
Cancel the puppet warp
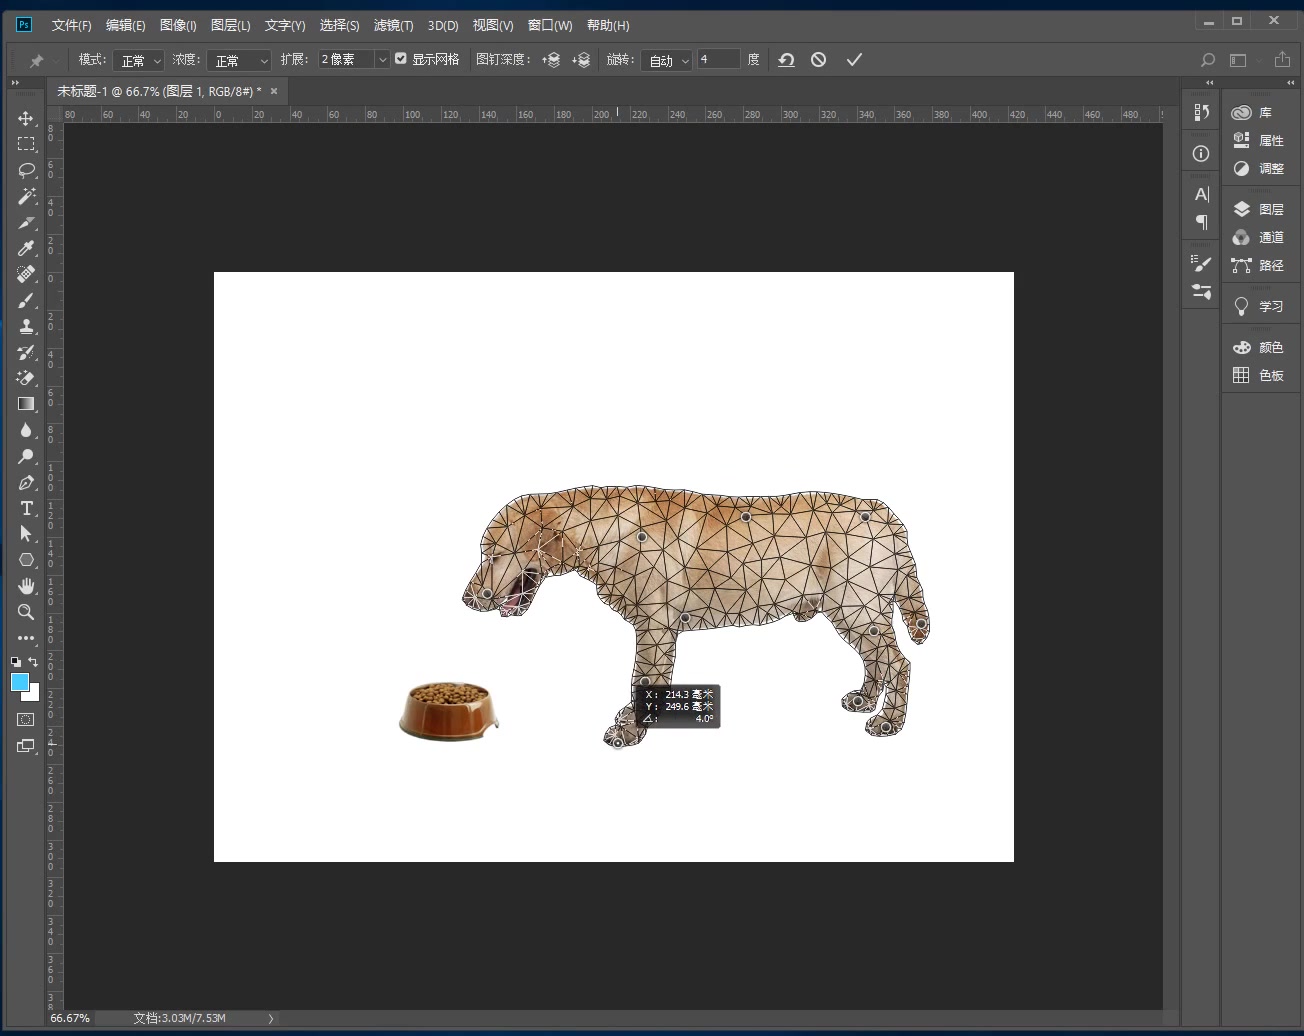click(x=818, y=60)
